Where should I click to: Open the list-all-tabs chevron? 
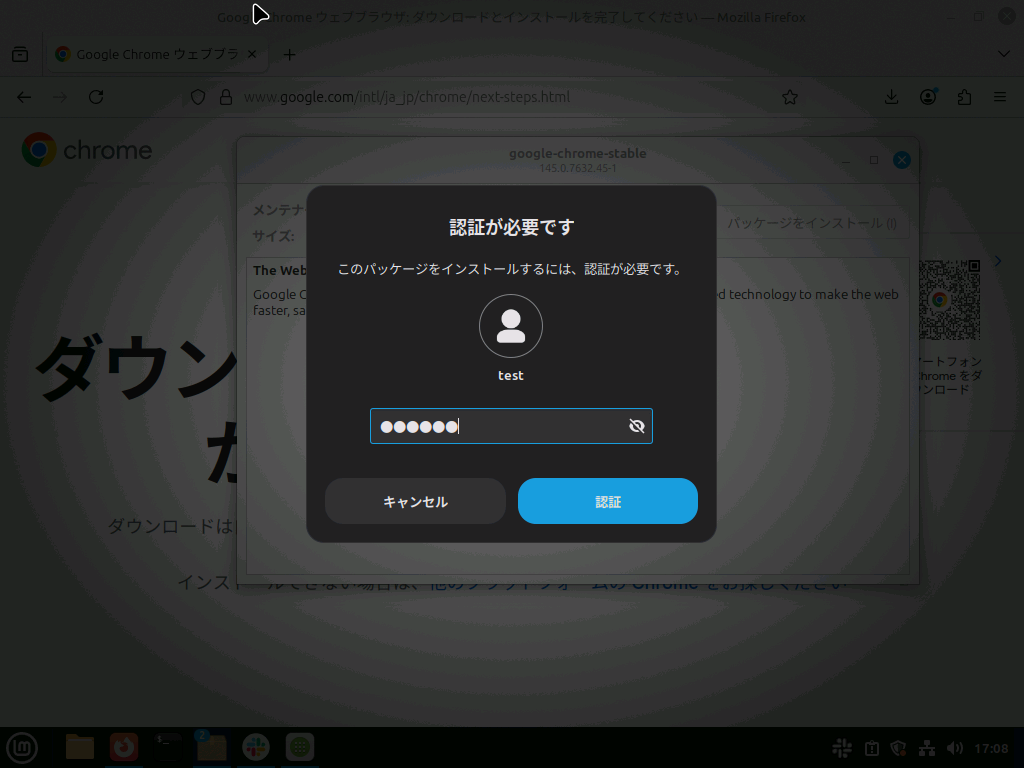pos(1003,54)
